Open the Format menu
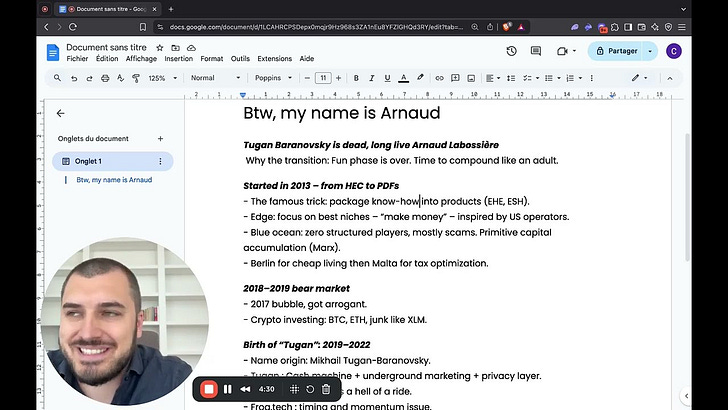 [x=212, y=59]
